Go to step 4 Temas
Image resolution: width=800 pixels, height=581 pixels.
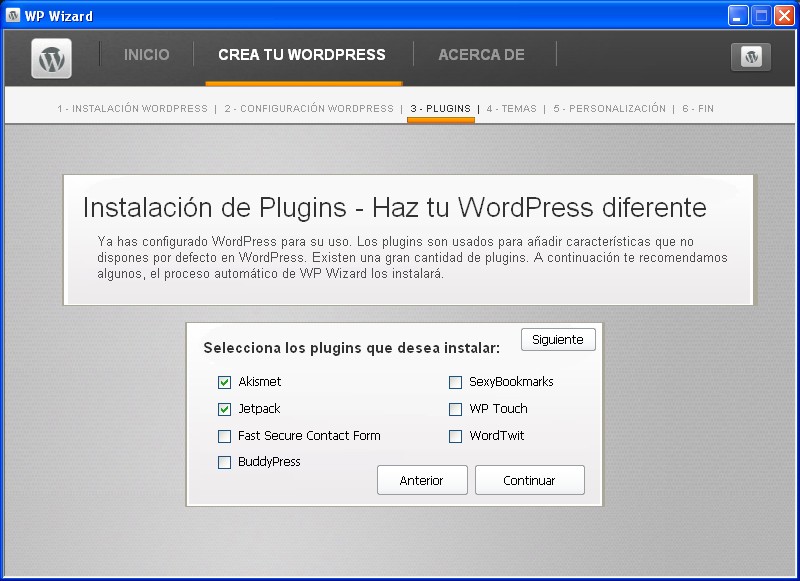tap(512, 109)
